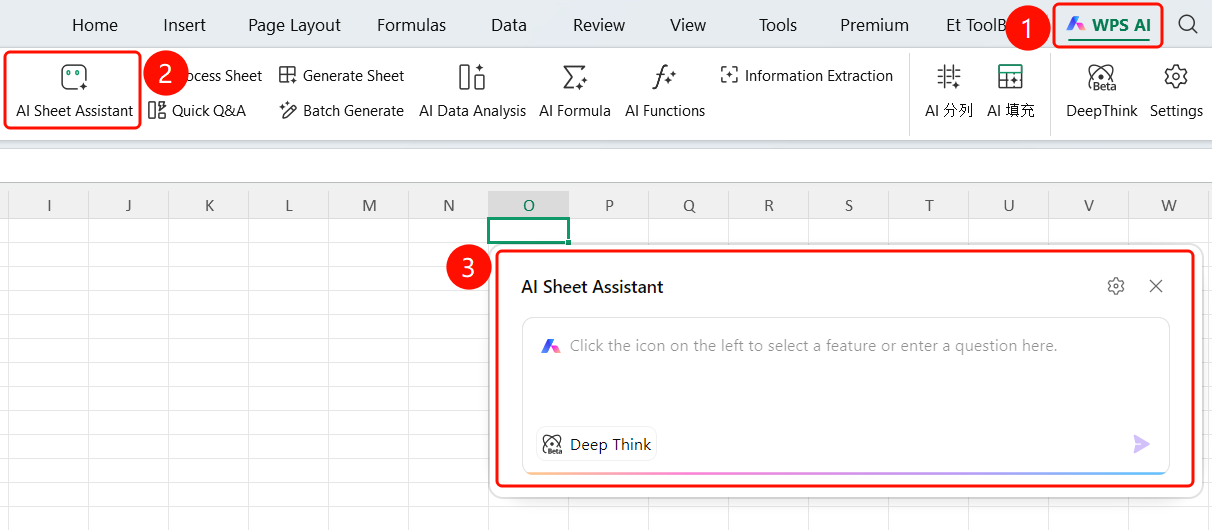The width and height of the screenshot is (1212, 530).
Task: Click the AI 填充 fill tool
Action: point(1010,91)
